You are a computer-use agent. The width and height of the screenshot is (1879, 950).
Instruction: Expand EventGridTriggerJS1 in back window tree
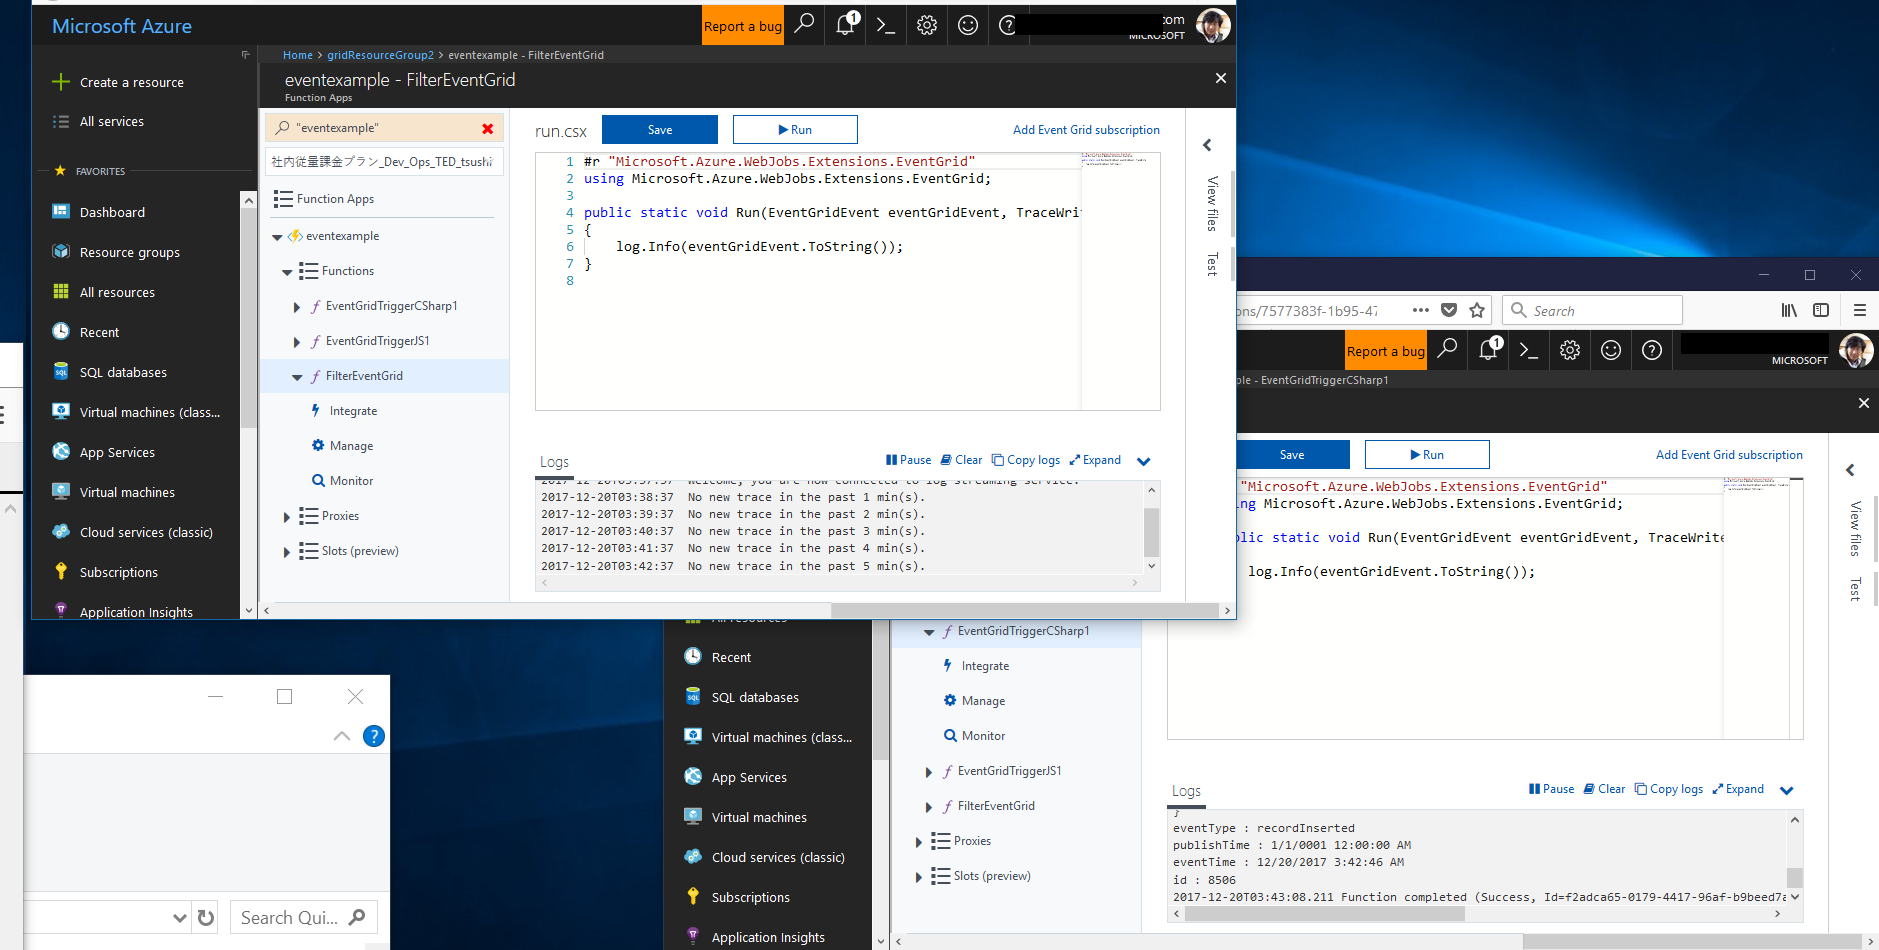coord(929,772)
